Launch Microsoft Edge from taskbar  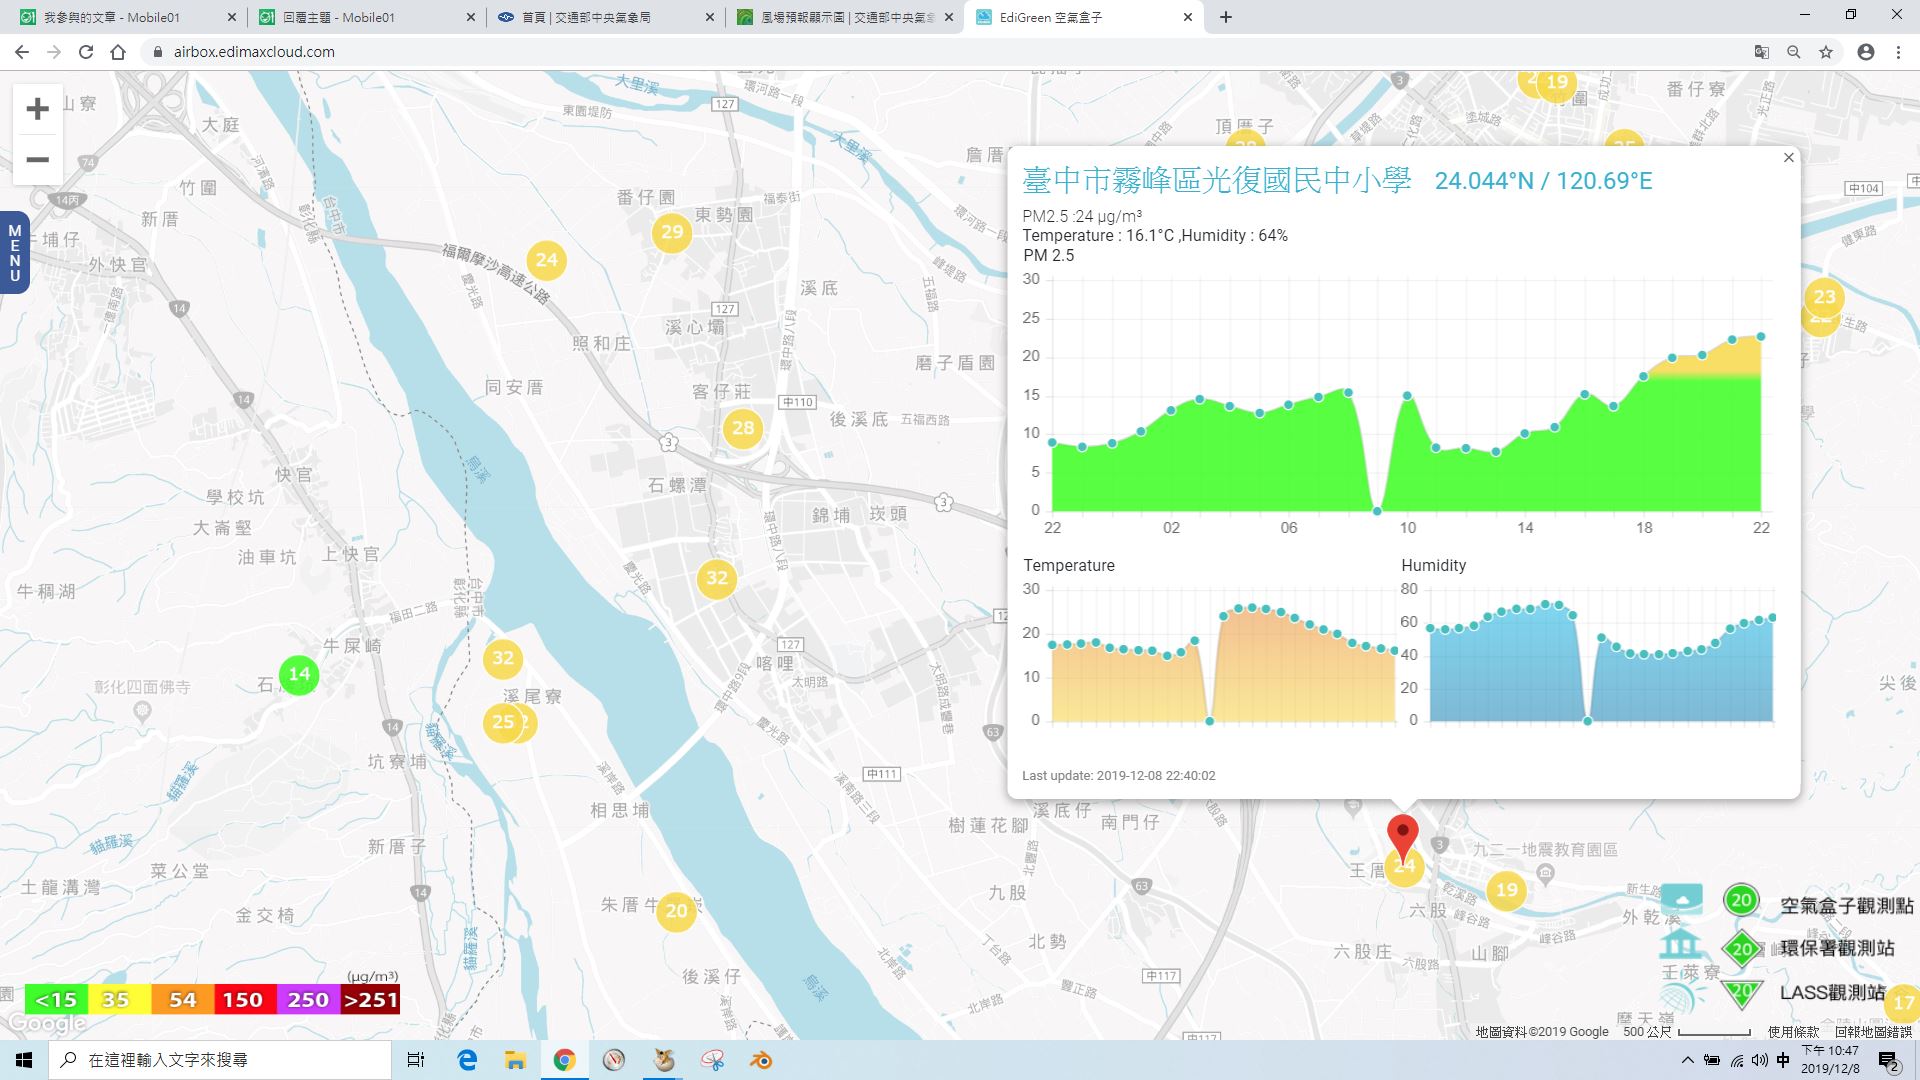coord(467,1060)
